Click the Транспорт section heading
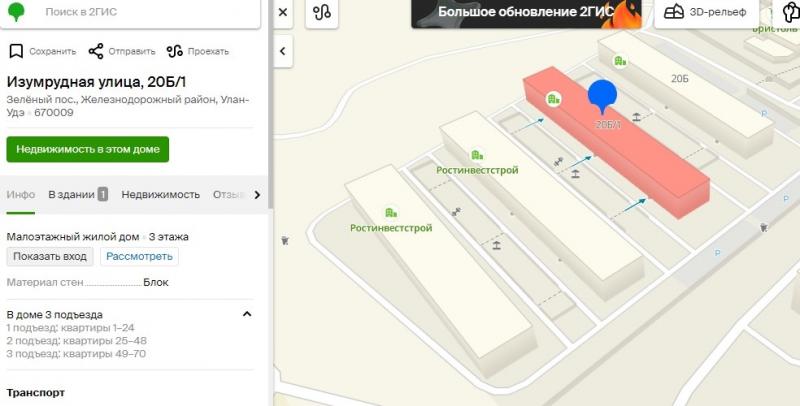 point(36,393)
